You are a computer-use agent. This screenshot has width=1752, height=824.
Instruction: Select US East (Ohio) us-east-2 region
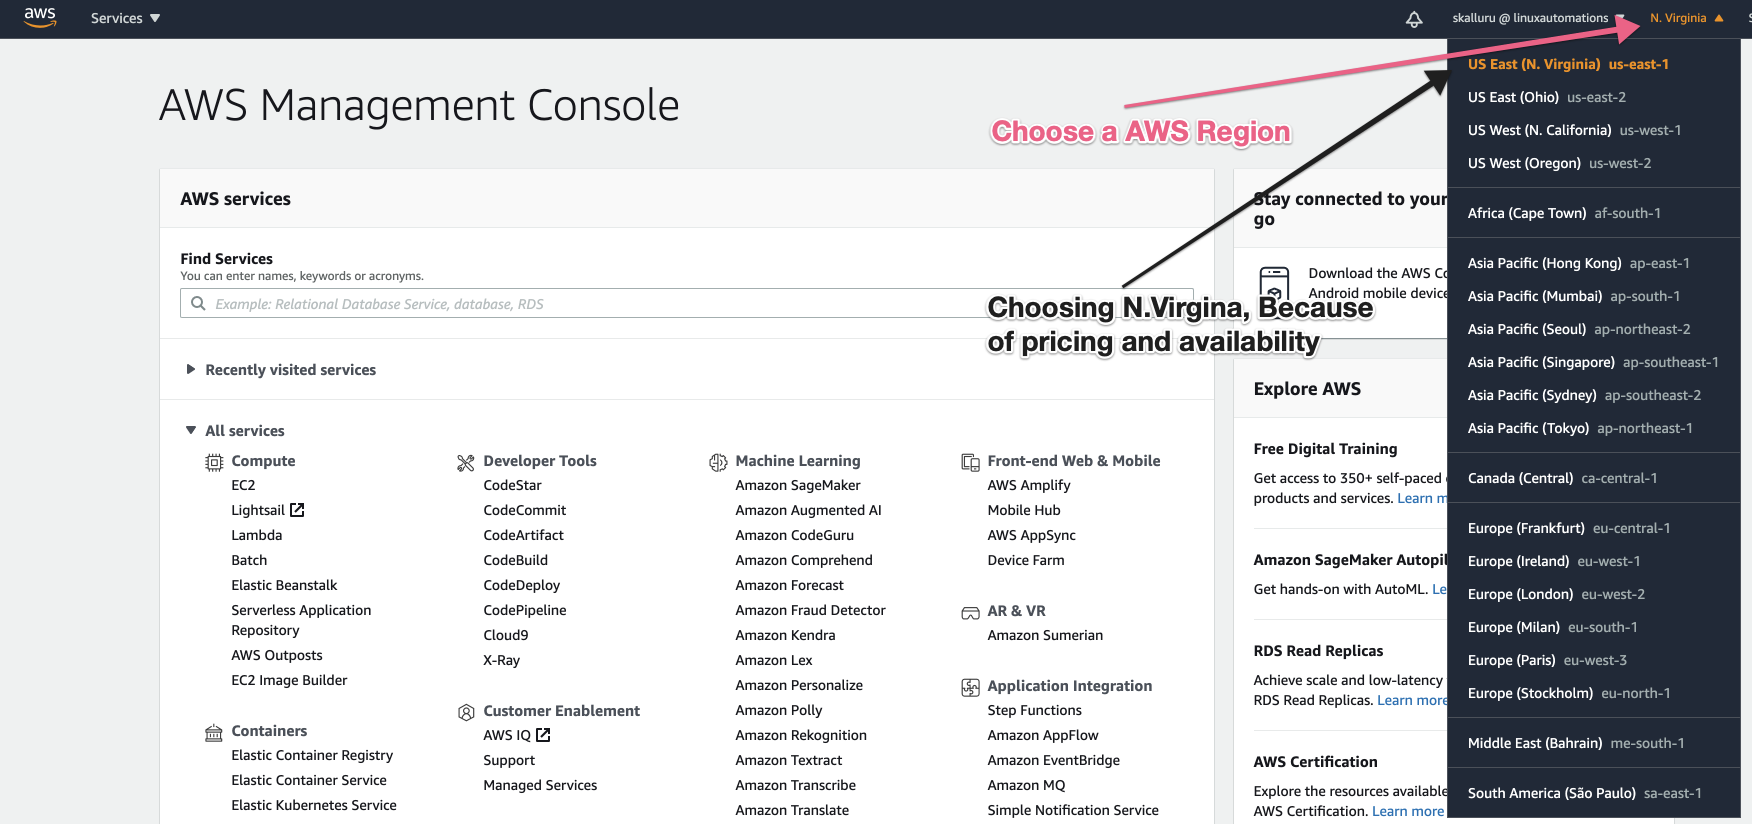point(1594,97)
